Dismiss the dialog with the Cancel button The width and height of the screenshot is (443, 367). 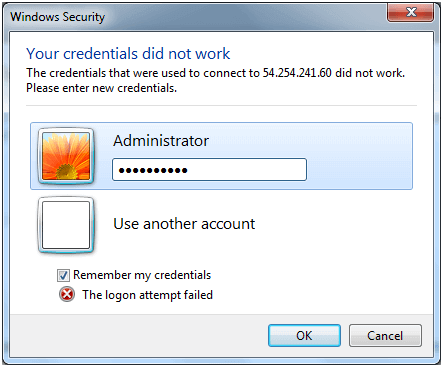(x=385, y=336)
